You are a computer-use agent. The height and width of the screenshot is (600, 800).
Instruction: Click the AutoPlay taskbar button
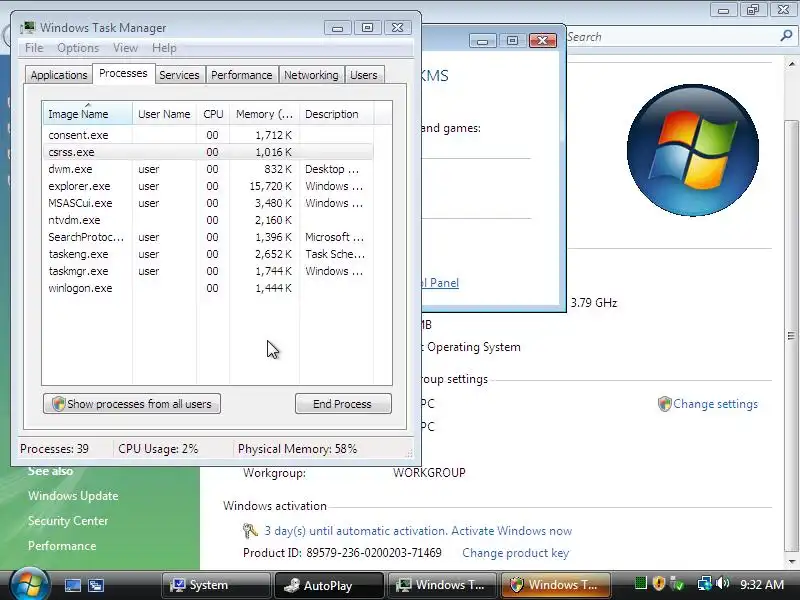[329, 585]
